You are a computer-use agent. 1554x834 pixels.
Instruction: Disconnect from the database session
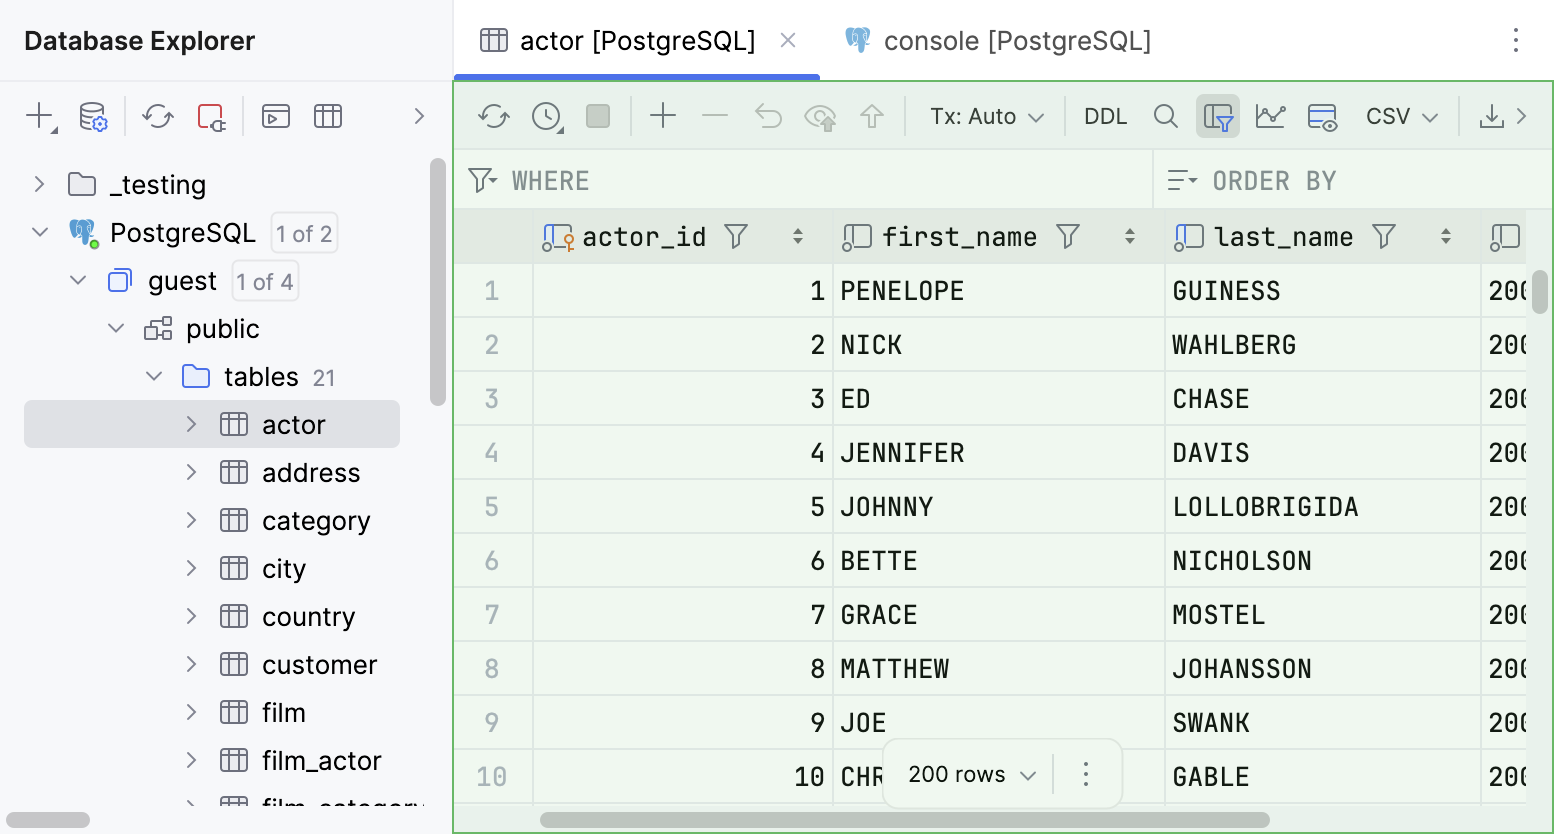210,116
